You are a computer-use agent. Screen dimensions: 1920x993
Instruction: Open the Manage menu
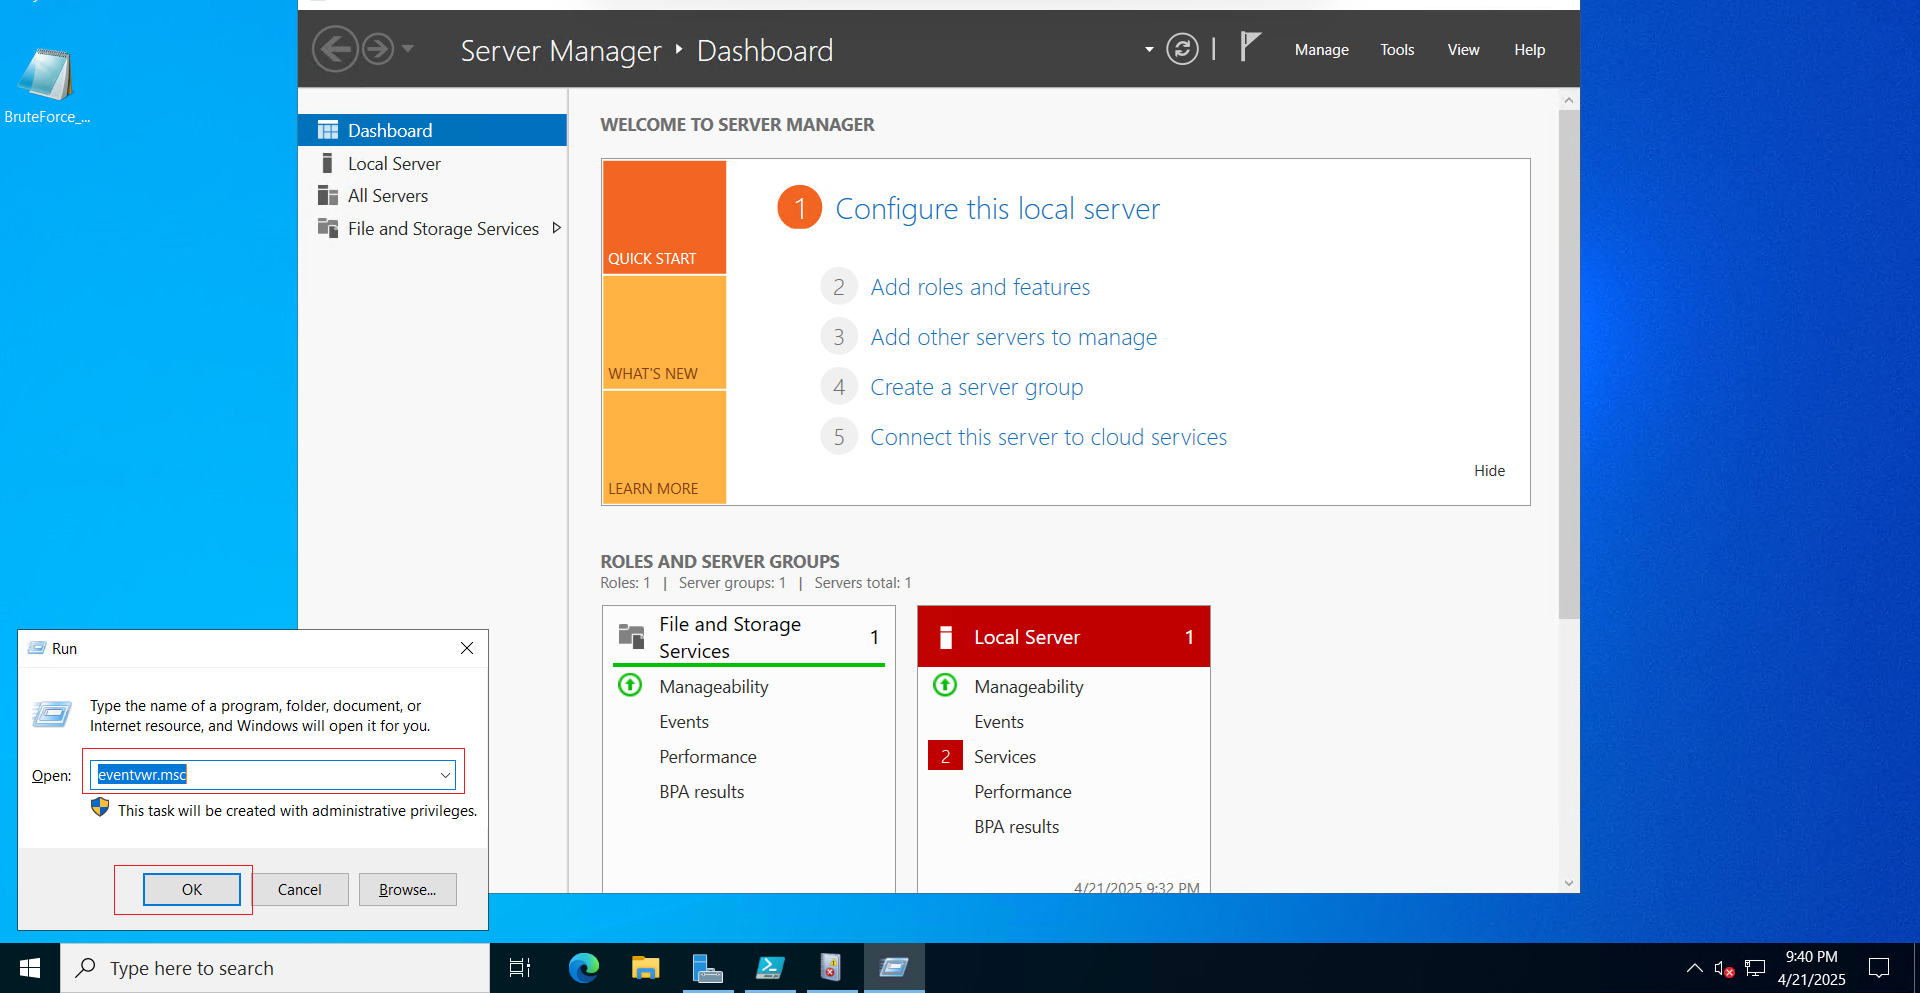[1321, 50]
